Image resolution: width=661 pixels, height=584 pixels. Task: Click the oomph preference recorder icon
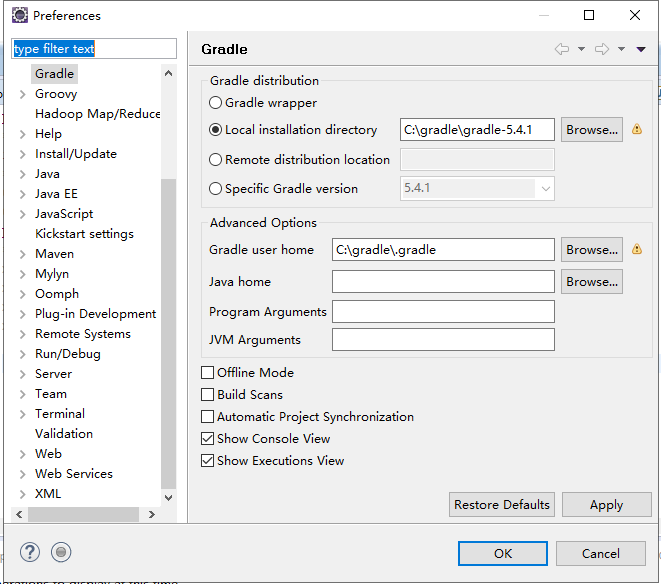point(61,552)
